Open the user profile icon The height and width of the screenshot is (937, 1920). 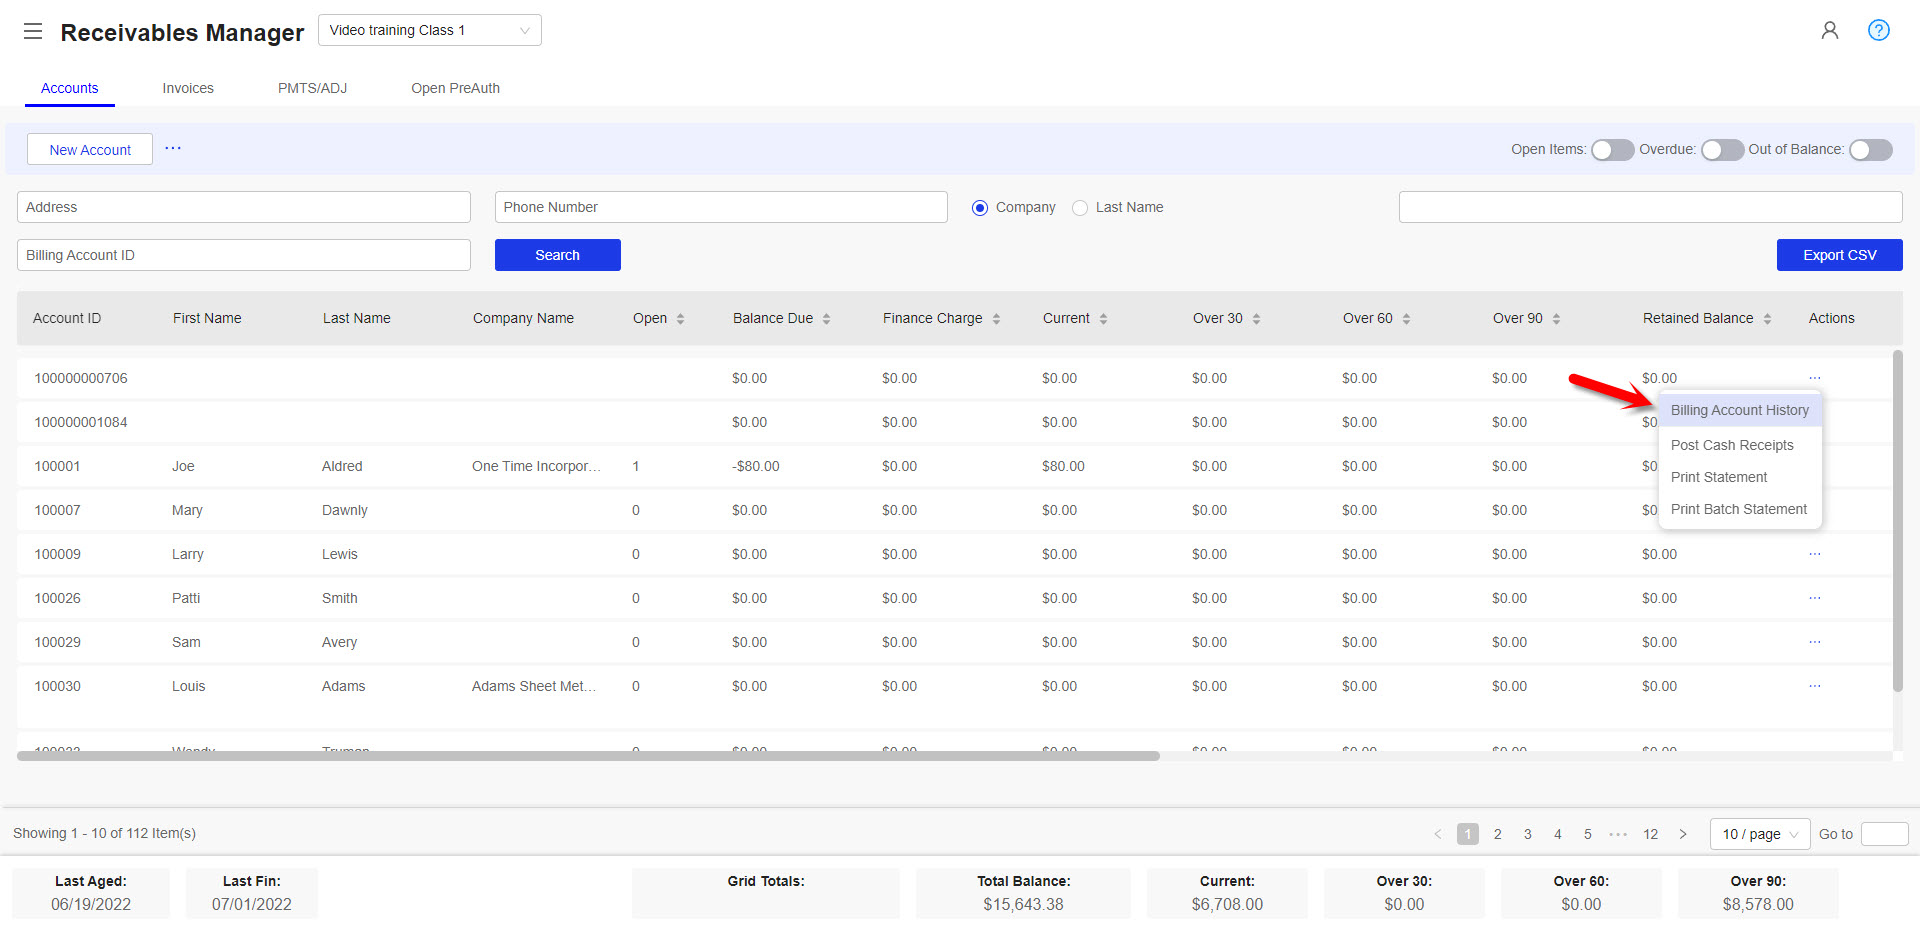pyautogui.click(x=1829, y=30)
